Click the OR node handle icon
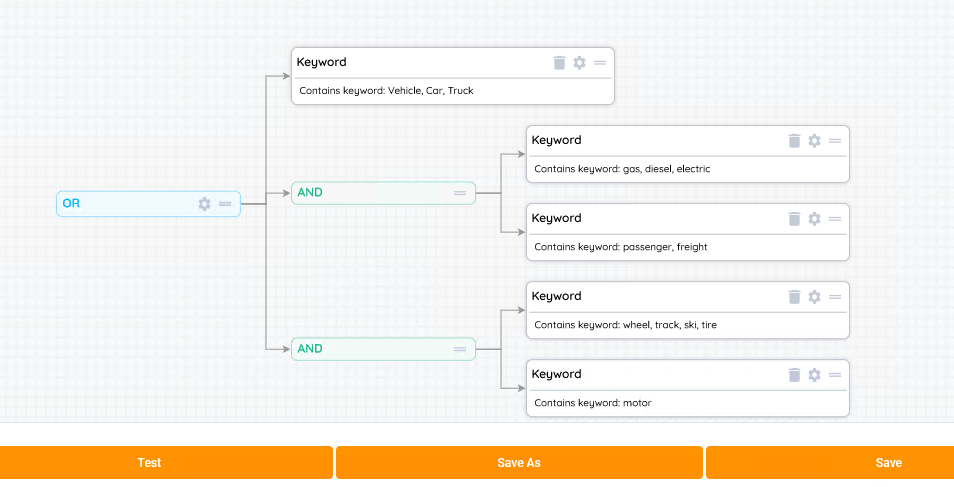954x487 pixels. click(x=225, y=204)
